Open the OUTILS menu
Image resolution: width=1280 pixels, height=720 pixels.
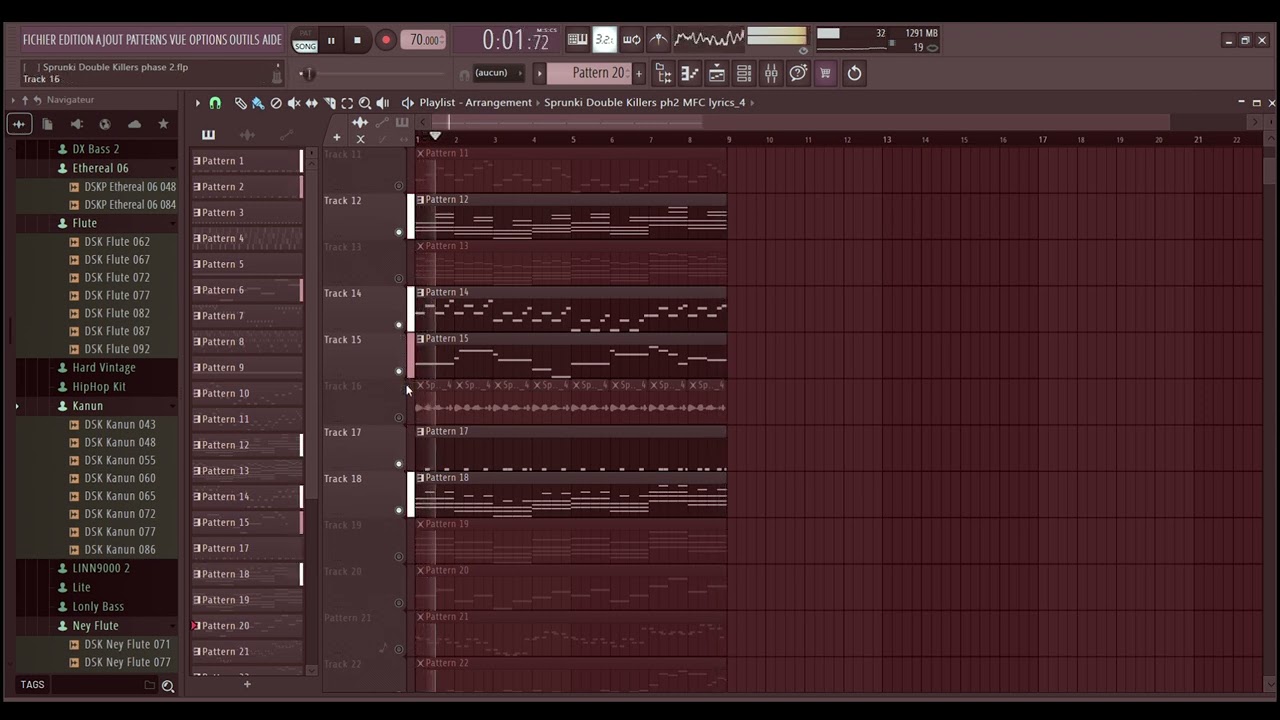coord(244,40)
